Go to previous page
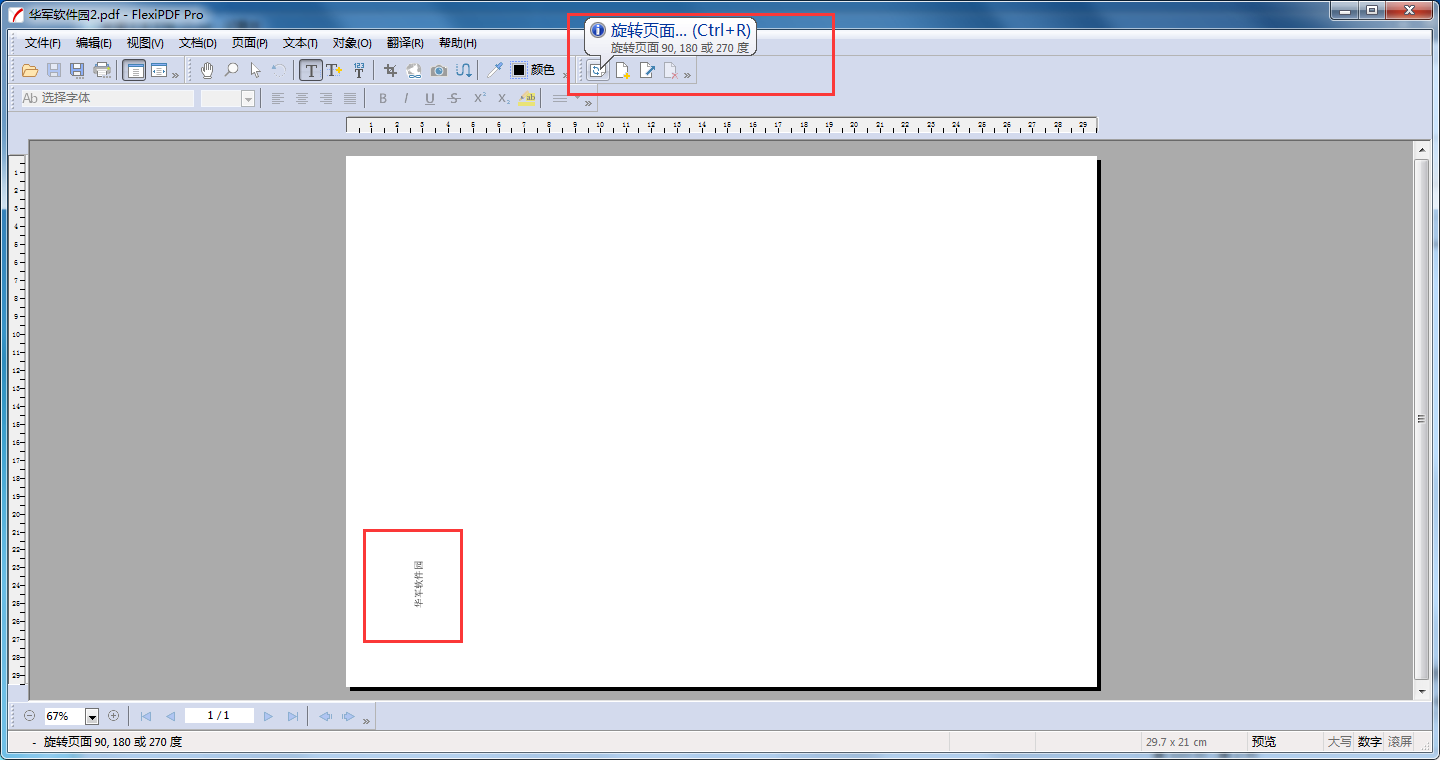 click(170, 716)
